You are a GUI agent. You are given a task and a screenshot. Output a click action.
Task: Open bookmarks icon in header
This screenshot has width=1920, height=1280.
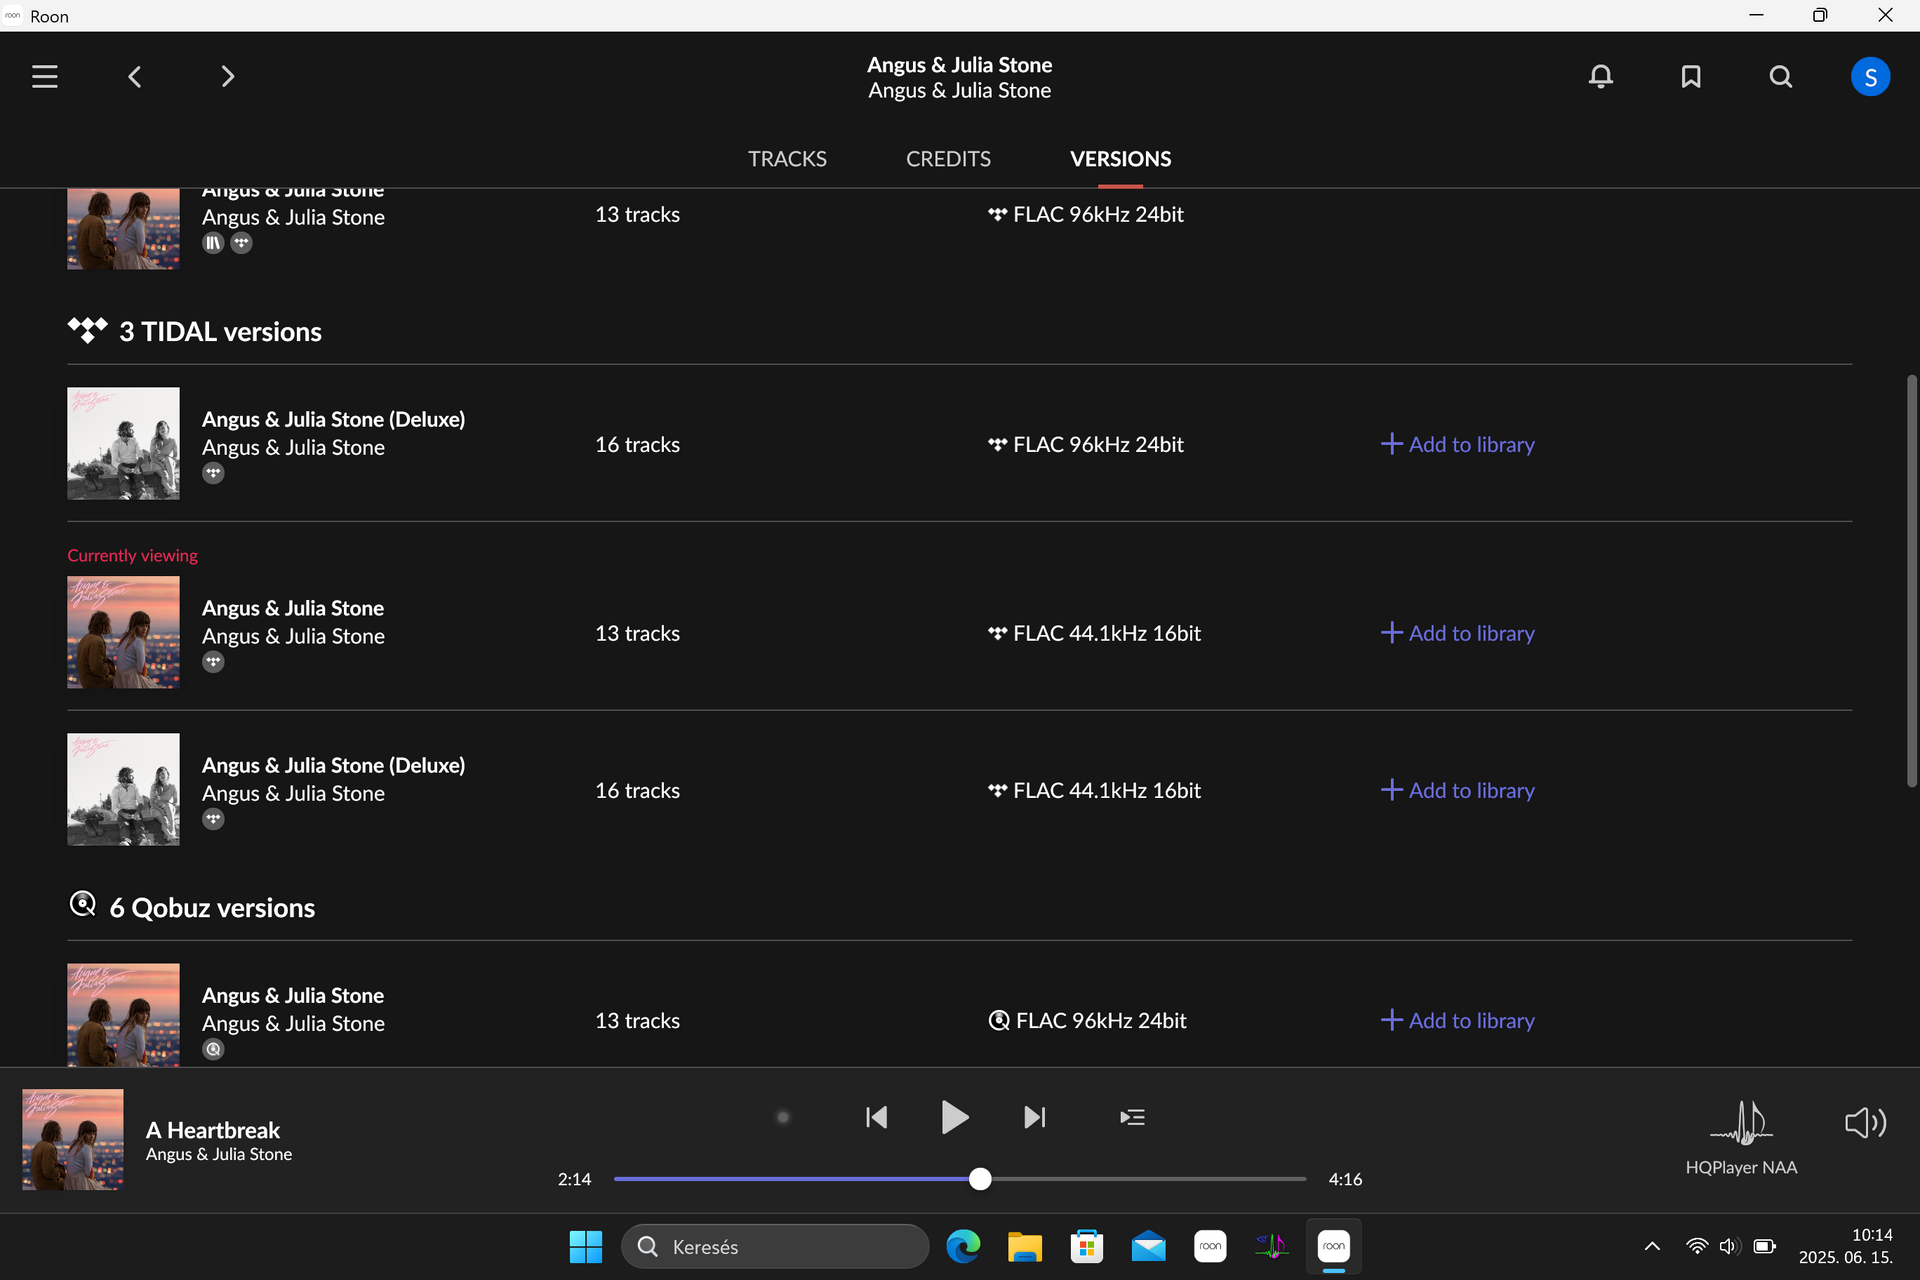coord(1690,77)
